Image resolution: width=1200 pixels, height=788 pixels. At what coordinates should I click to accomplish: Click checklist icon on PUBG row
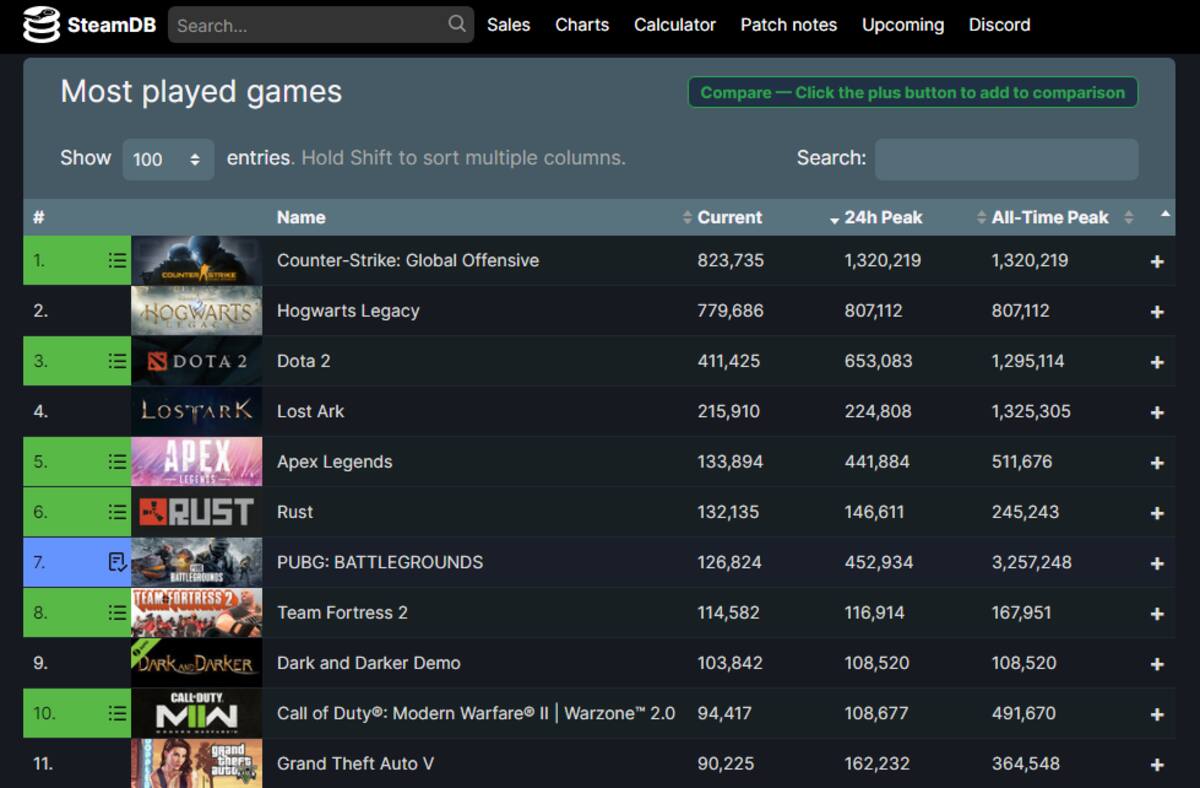[117, 562]
